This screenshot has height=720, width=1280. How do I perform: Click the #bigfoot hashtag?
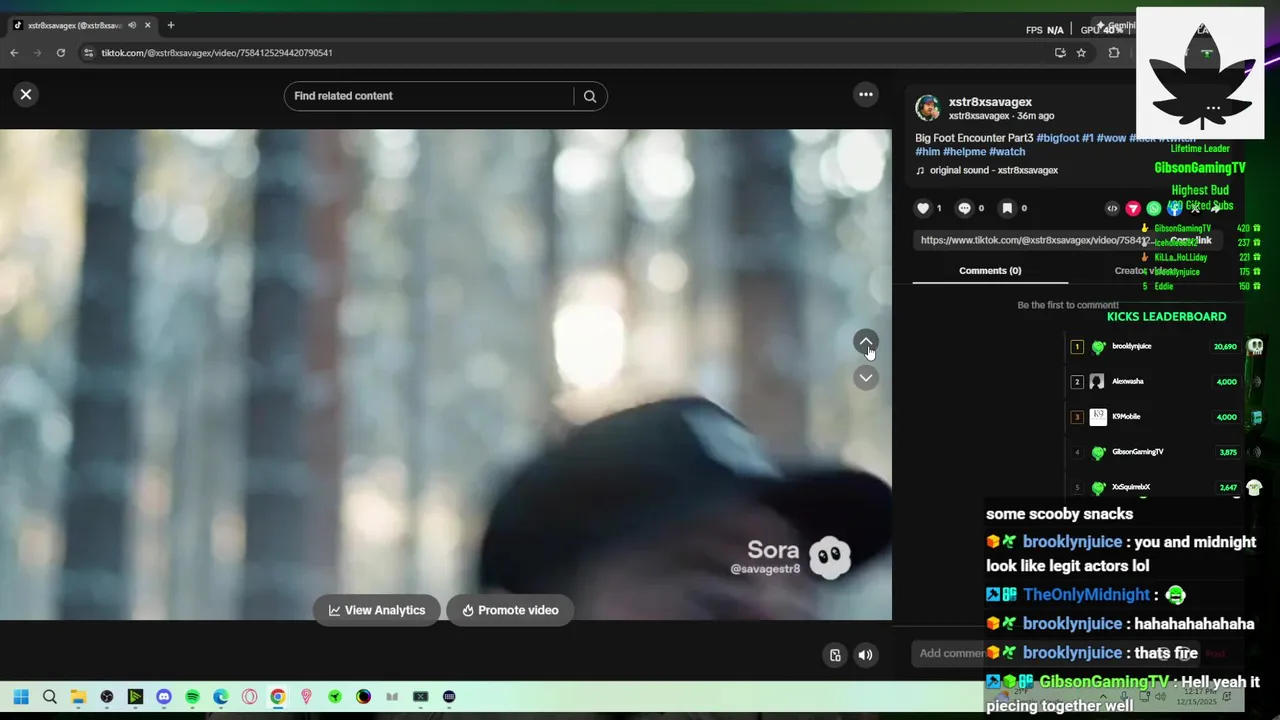point(1057,138)
